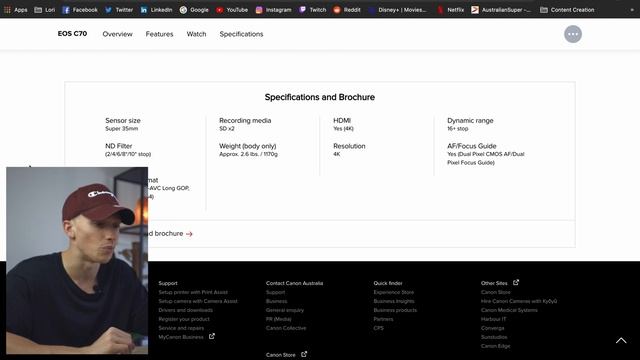Viewport: 640px width, 360px height.
Task: Select the AF/Focus Guide description text
Action: coord(486,158)
